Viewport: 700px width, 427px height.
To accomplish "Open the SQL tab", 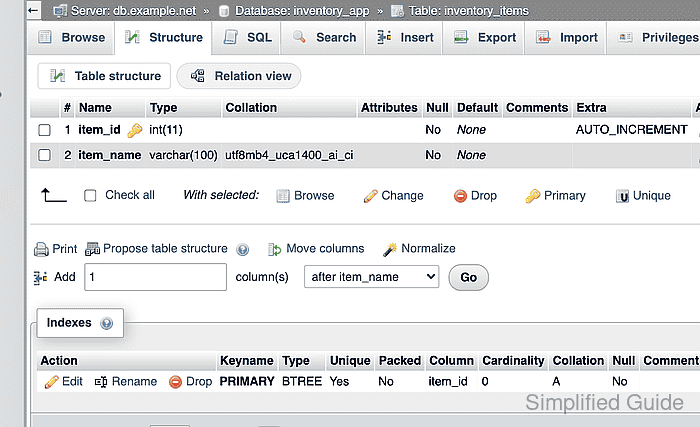I will [x=247, y=38].
